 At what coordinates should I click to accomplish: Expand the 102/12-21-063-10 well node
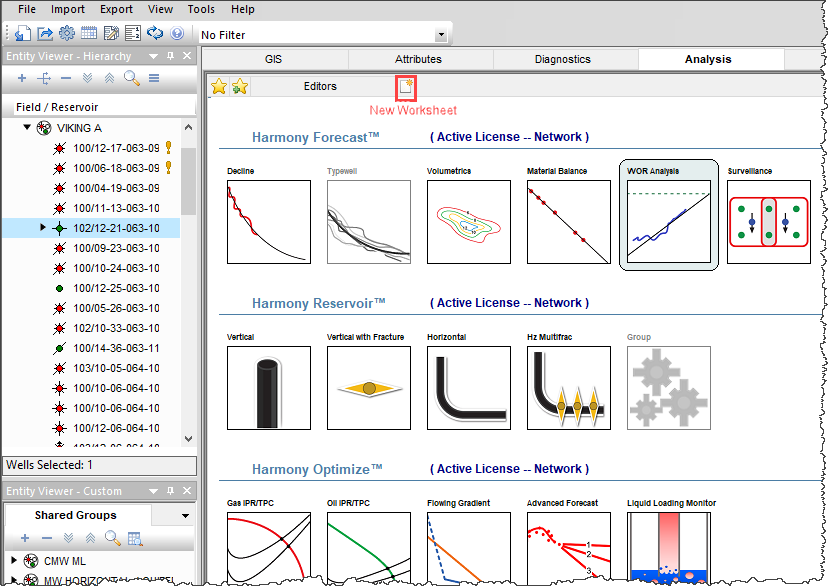43,228
